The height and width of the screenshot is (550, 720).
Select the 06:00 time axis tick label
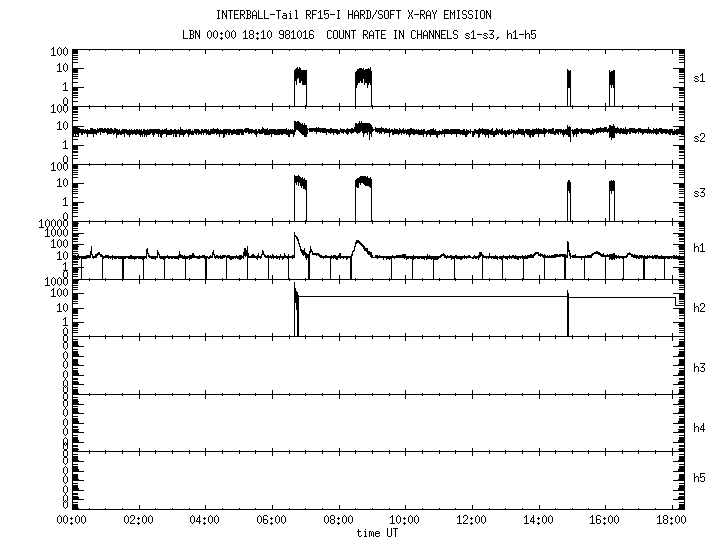pyautogui.click(x=271, y=520)
